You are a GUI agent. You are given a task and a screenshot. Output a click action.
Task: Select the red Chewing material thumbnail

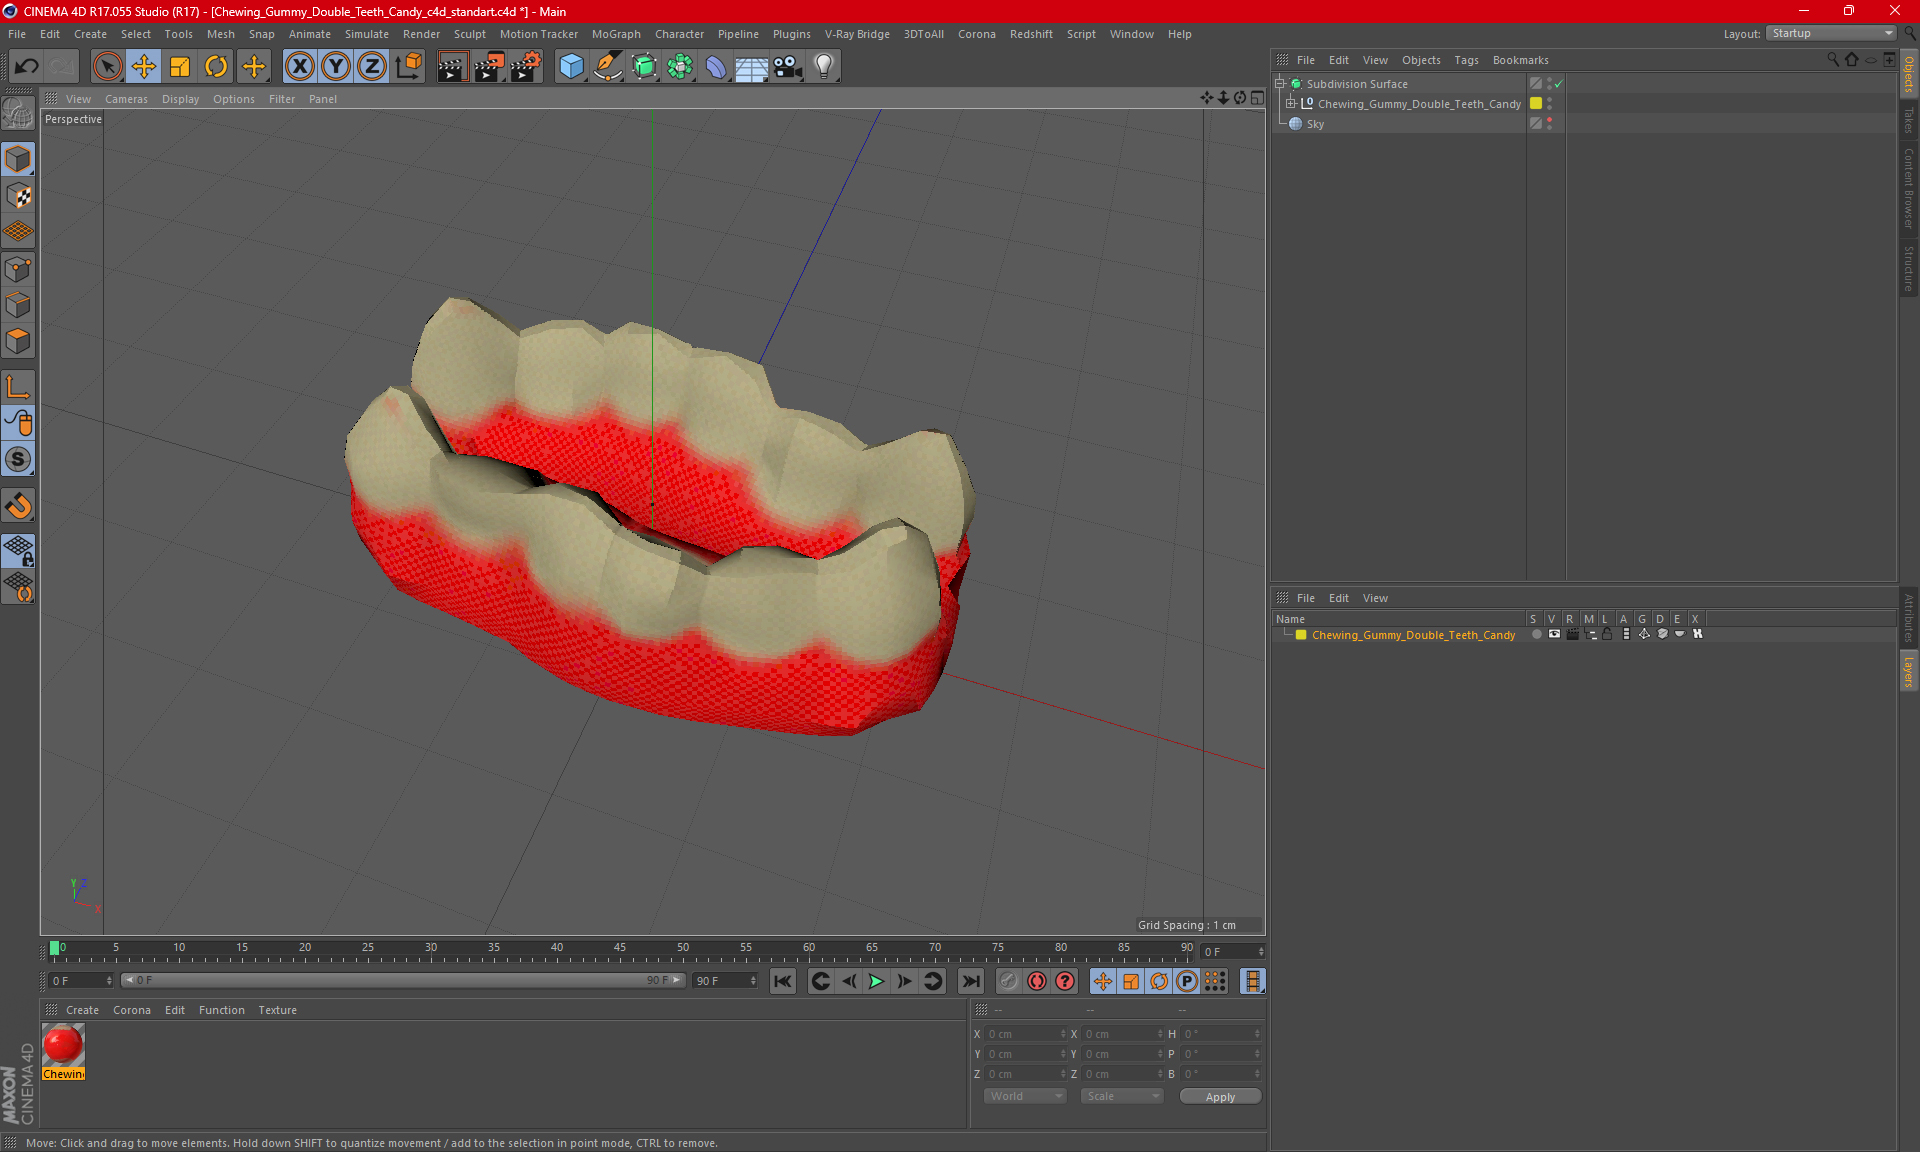pyautogui.click(x=63, y=1046)
